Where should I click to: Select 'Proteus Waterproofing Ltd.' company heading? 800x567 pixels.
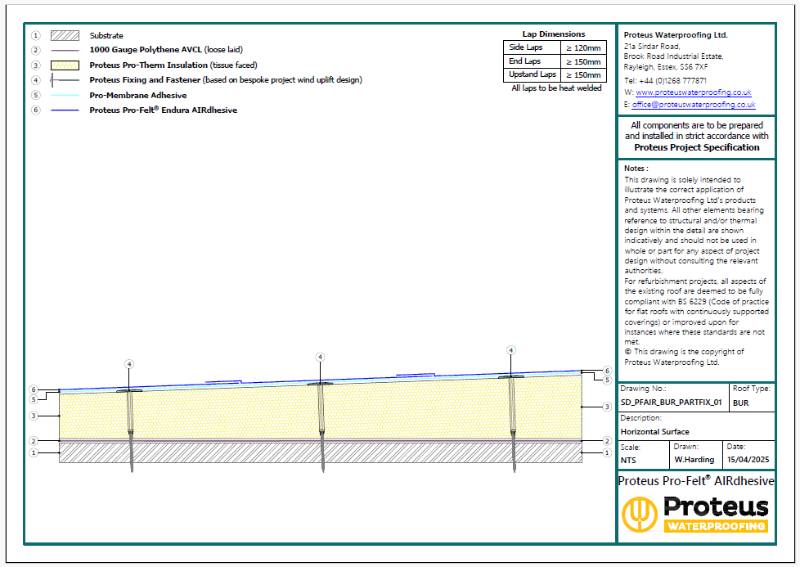coord(676,35)
